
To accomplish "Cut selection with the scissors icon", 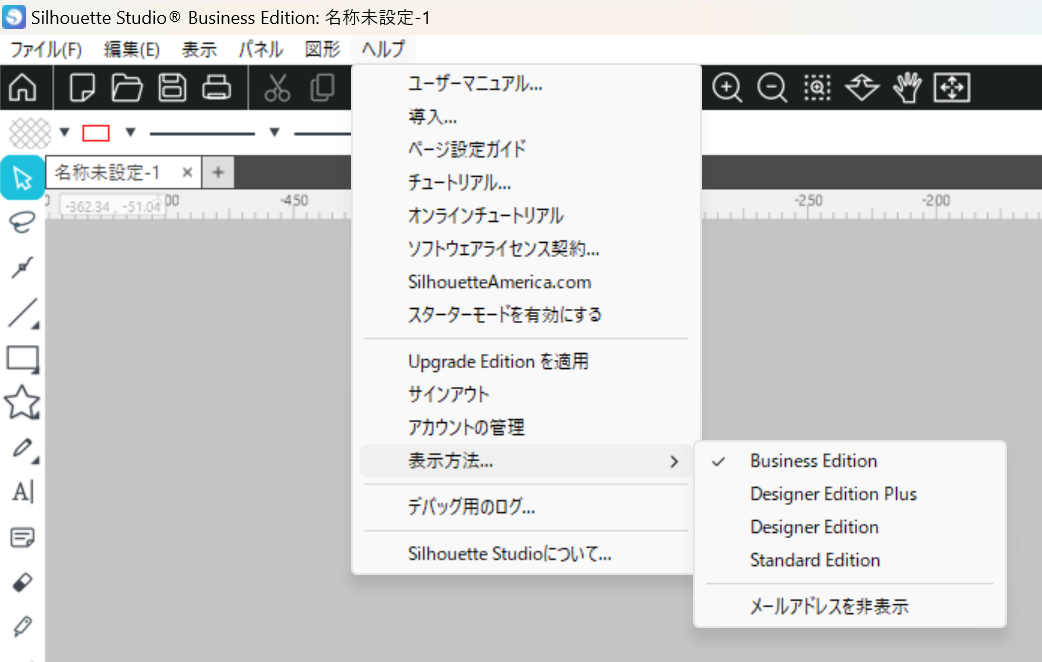I will coord(277,87).
